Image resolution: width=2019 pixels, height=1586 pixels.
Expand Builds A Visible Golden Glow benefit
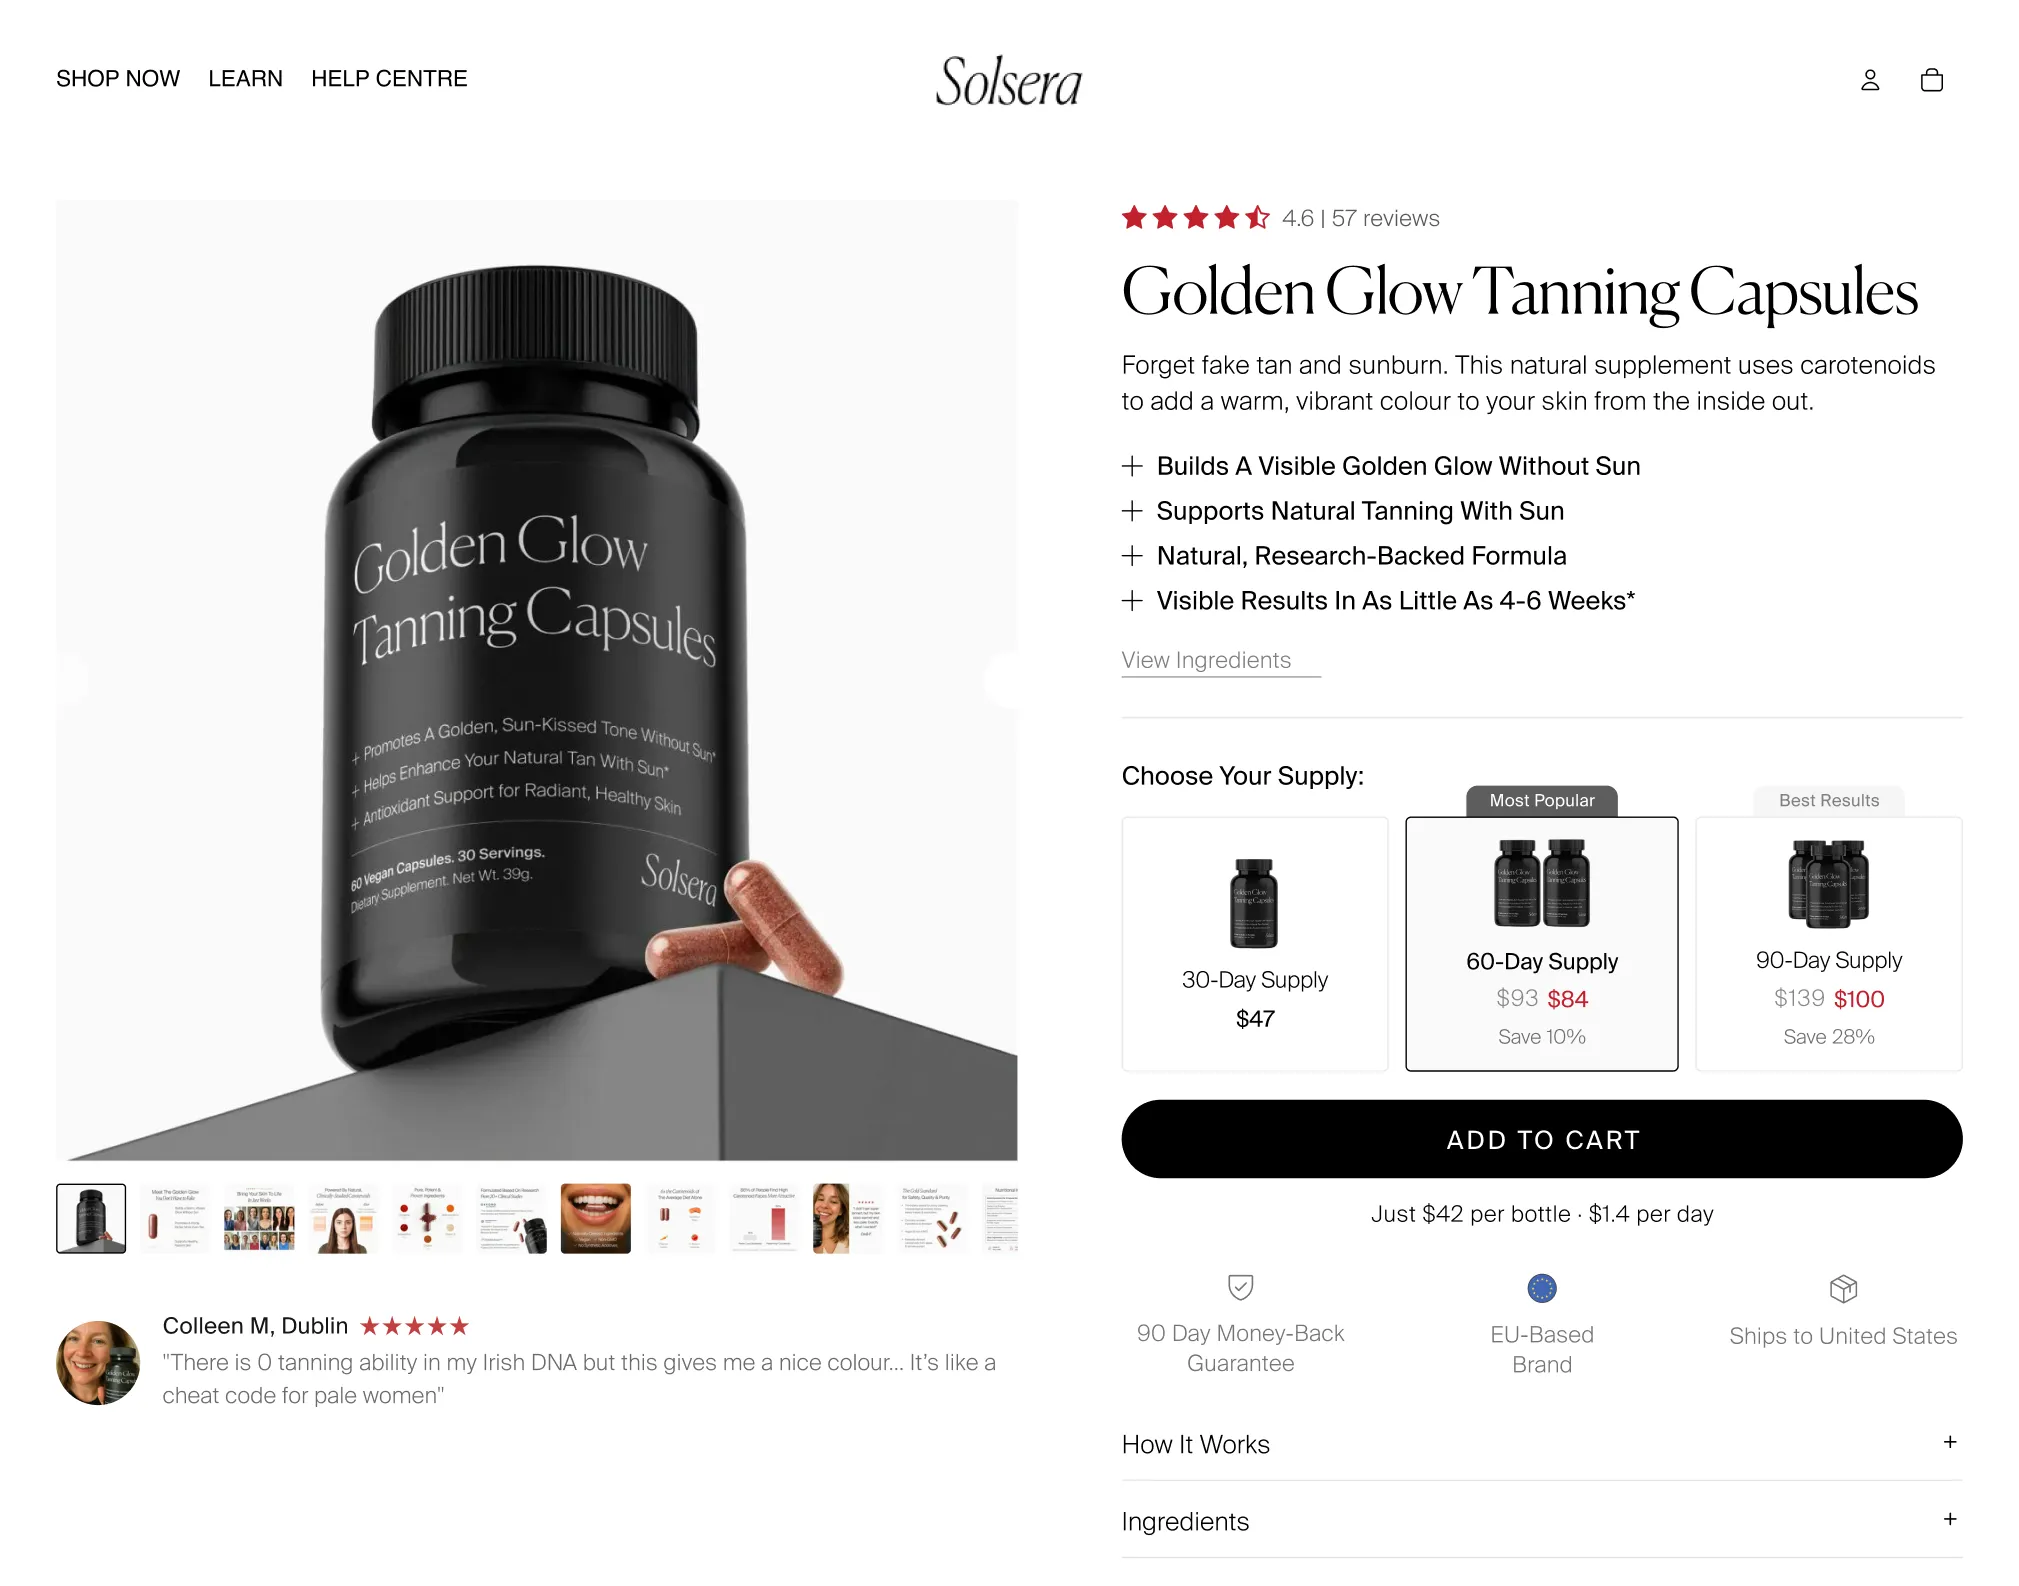click(1380, 466)
